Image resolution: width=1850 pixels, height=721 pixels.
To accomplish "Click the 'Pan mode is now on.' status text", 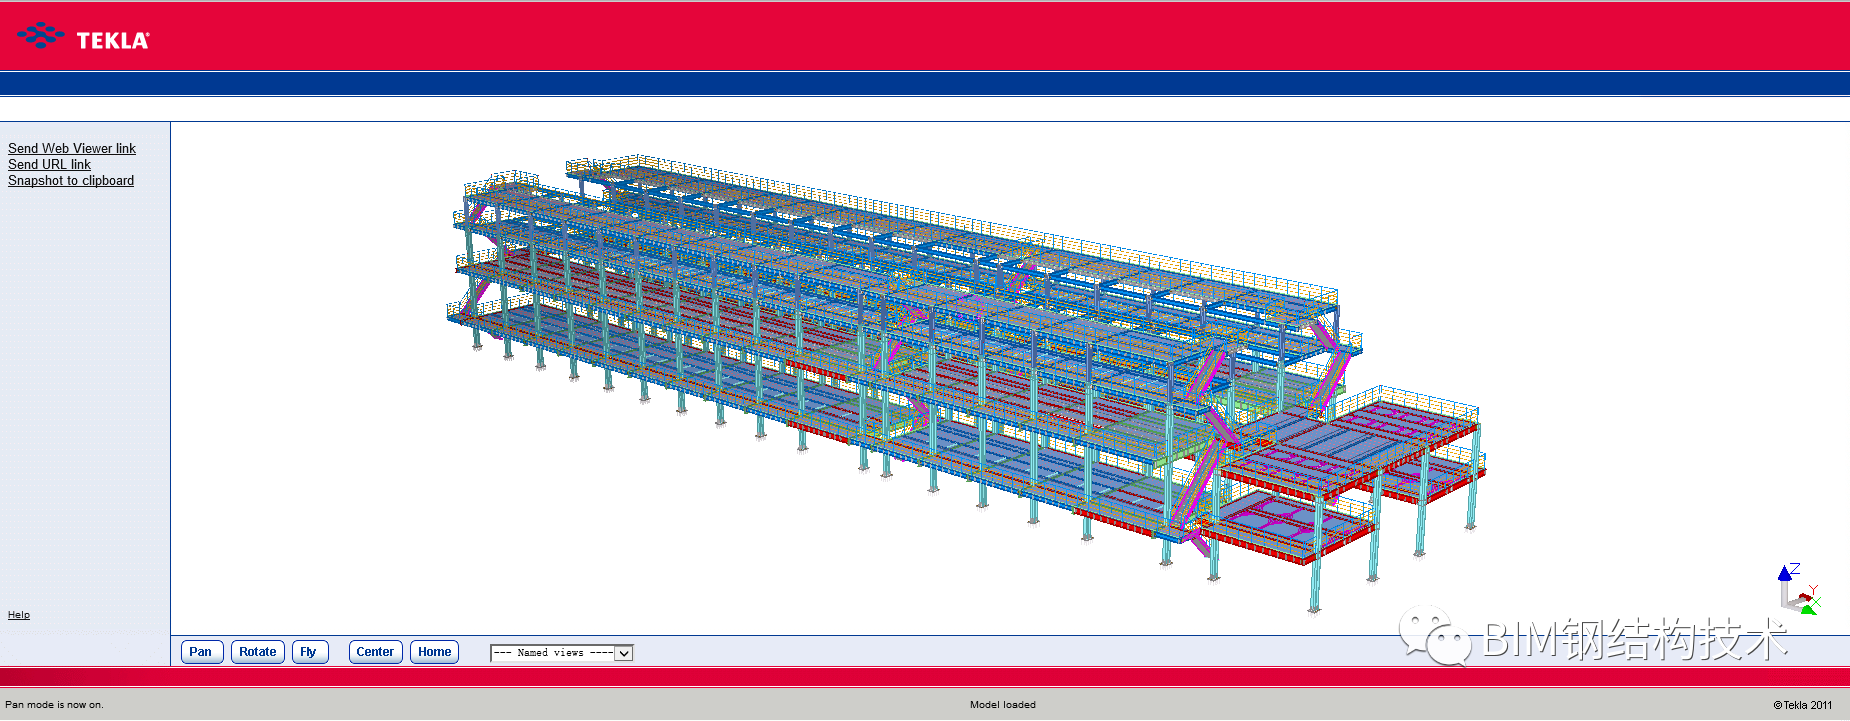I will point(54,705).
